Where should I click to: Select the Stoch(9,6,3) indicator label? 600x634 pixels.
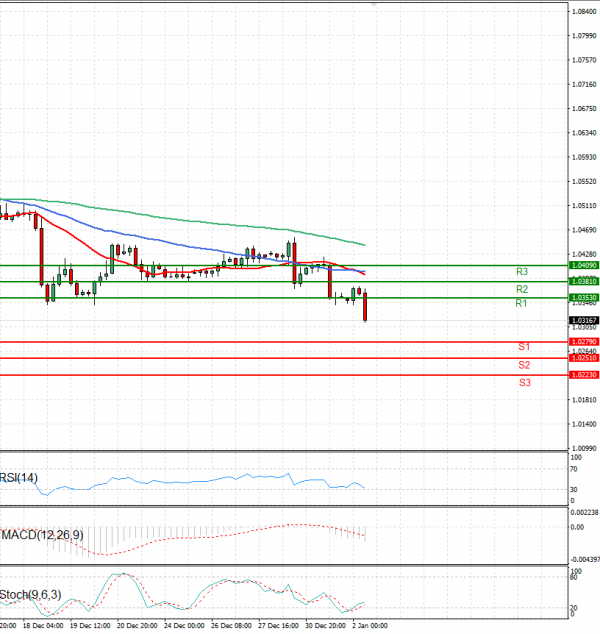[30, 595]
